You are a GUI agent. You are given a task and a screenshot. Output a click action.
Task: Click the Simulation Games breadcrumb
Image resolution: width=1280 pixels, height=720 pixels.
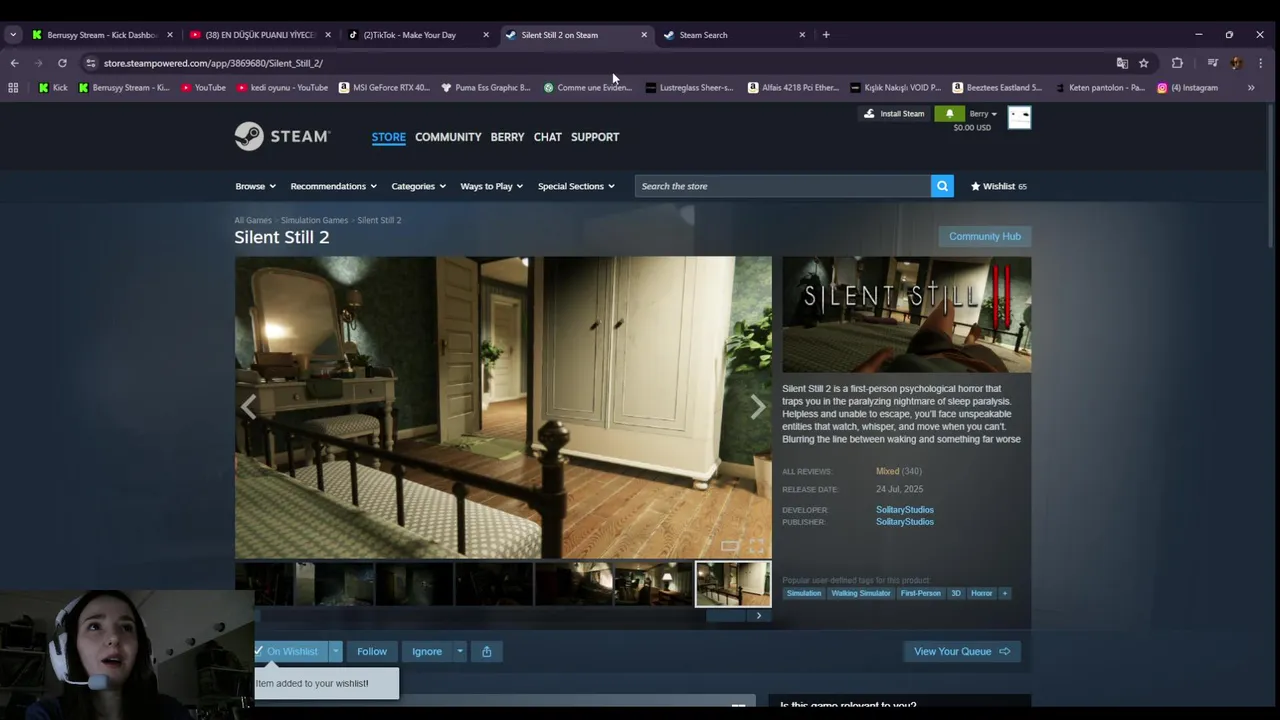314,220
